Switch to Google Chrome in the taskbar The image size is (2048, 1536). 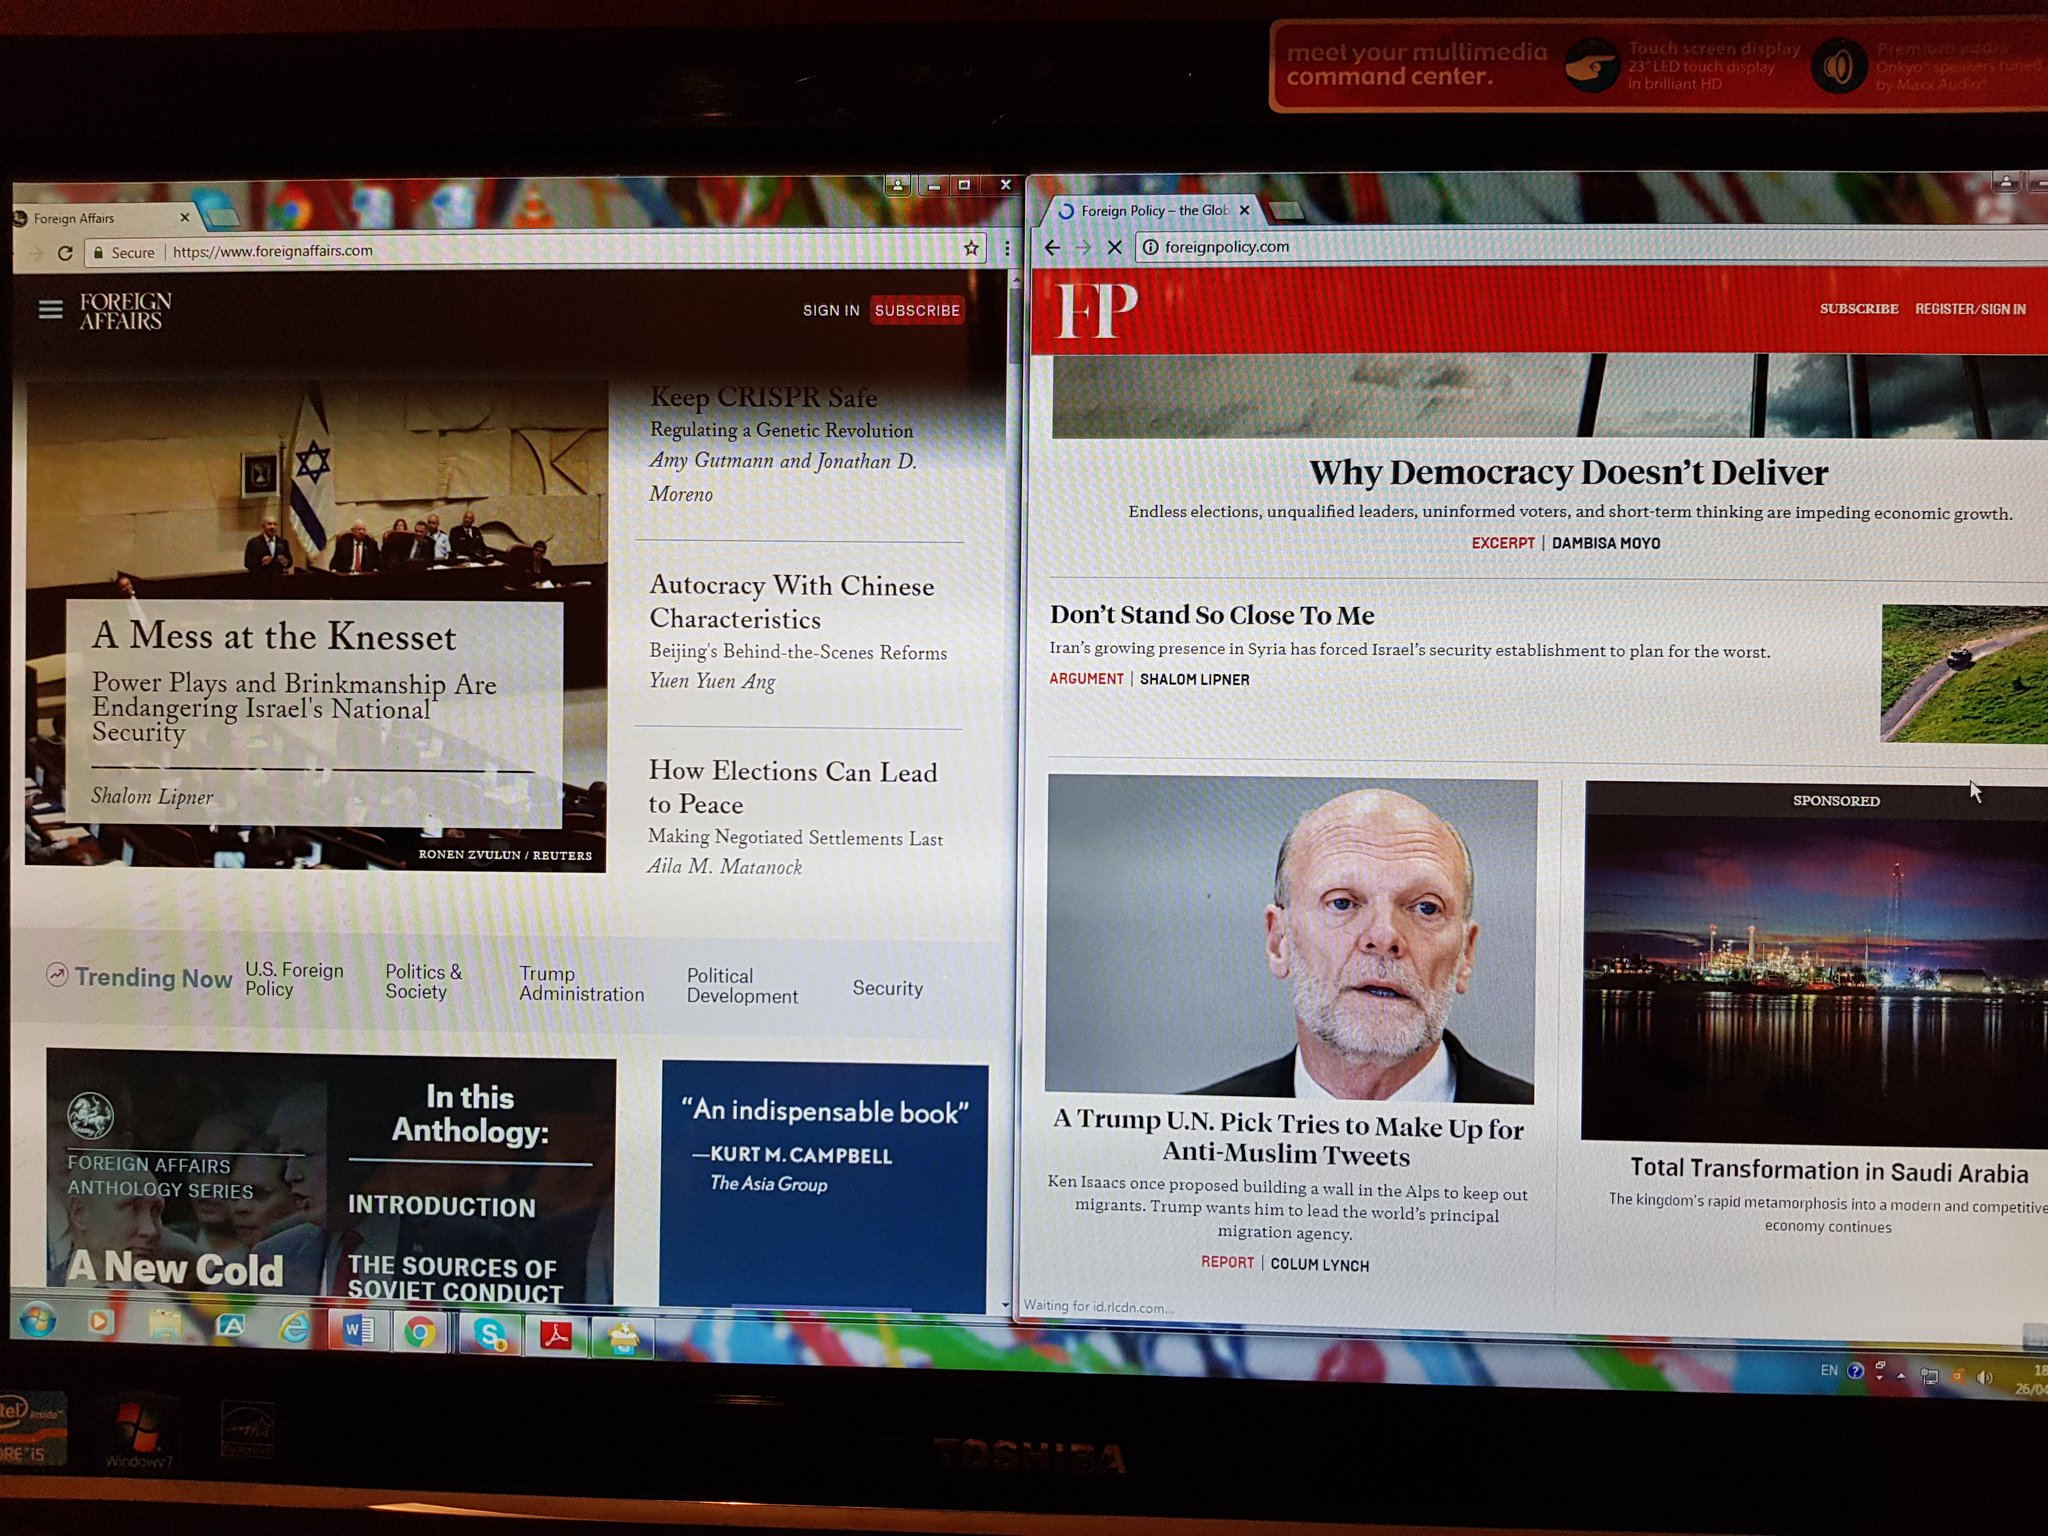click(x=420, y=1332)
